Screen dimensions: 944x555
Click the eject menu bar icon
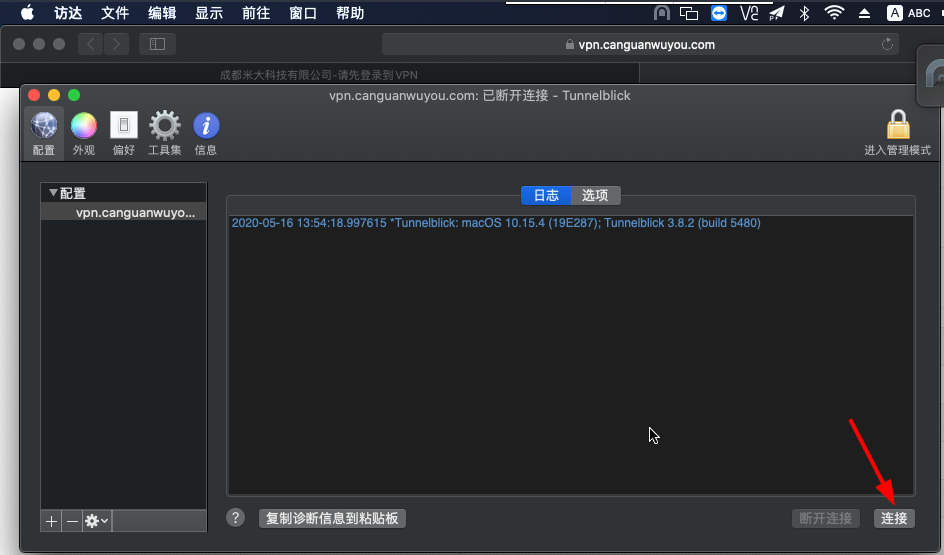click(865, 13)
